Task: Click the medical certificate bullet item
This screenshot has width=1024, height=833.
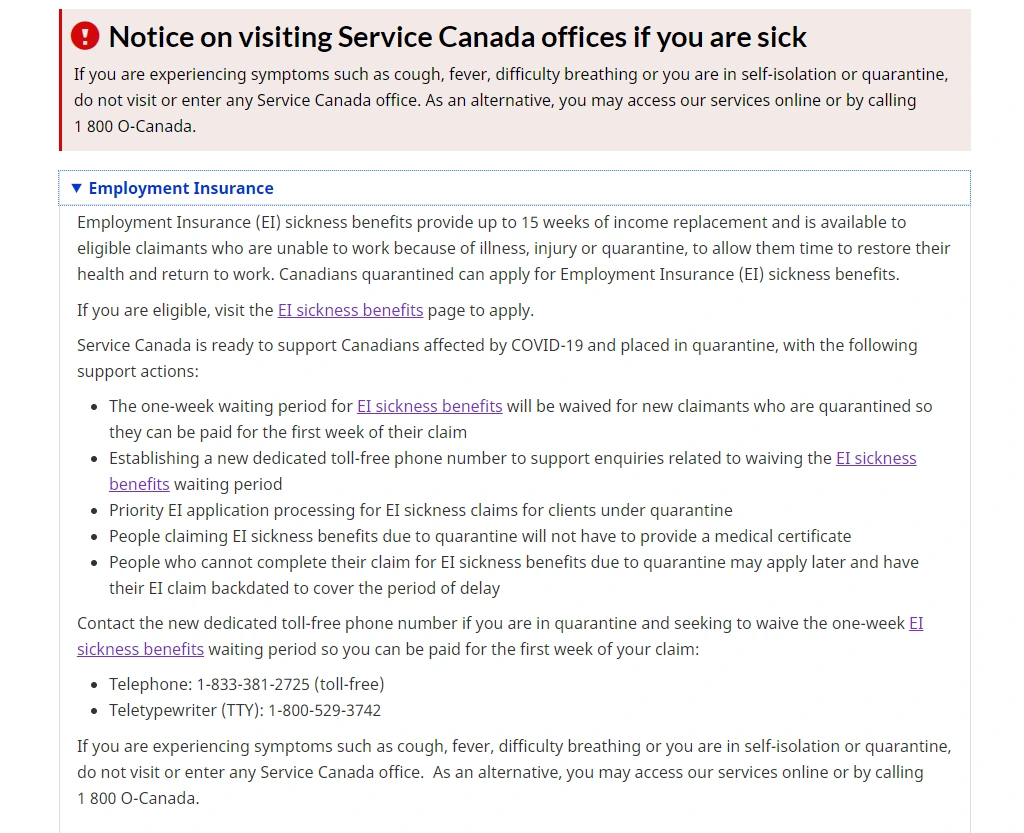Action: coord(480,536)
